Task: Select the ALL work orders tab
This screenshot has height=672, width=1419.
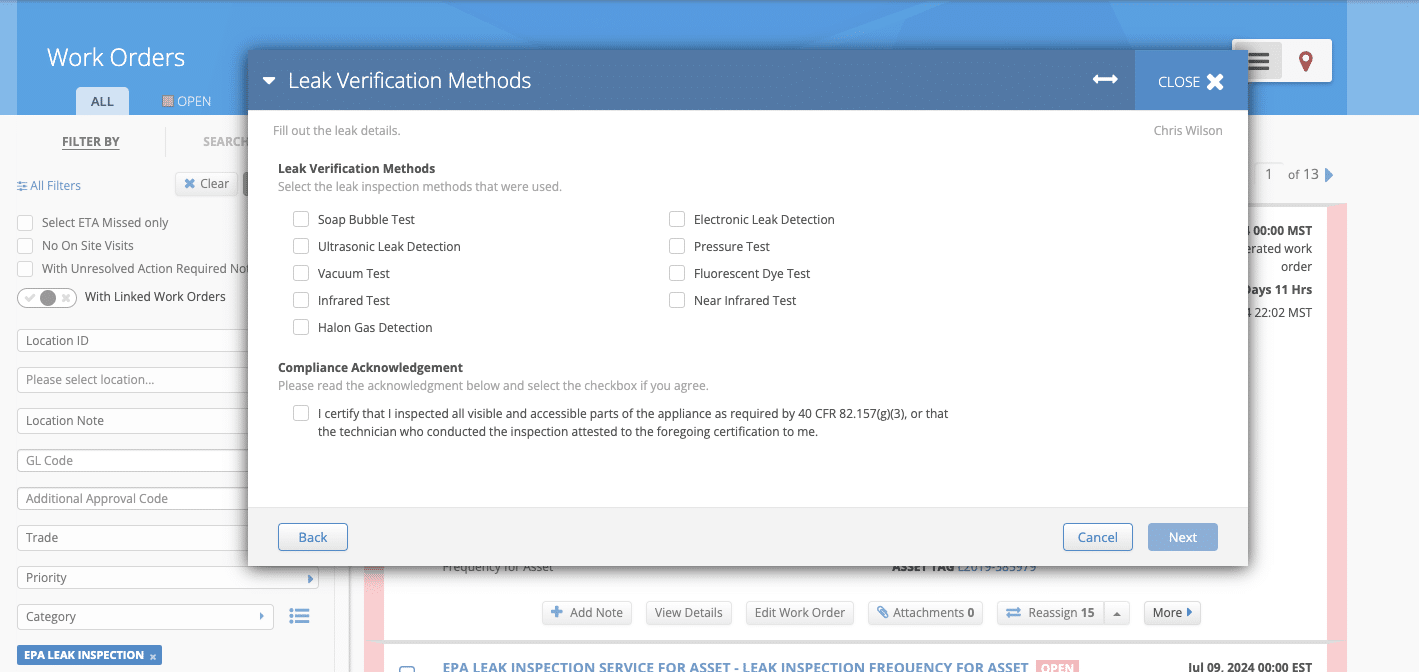Action: pyautogui.click(x=102, y=101)
